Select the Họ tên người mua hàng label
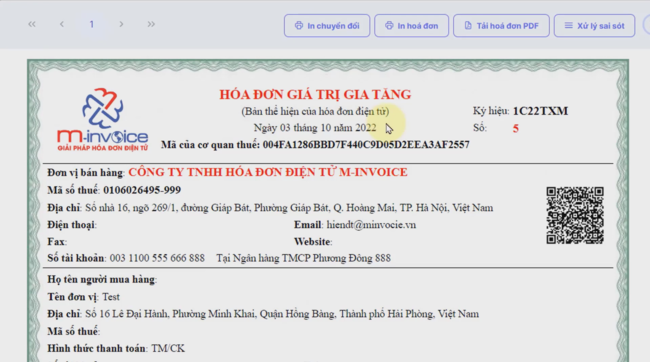Screen dimensions: 650x362 click(x=102, y=280)
